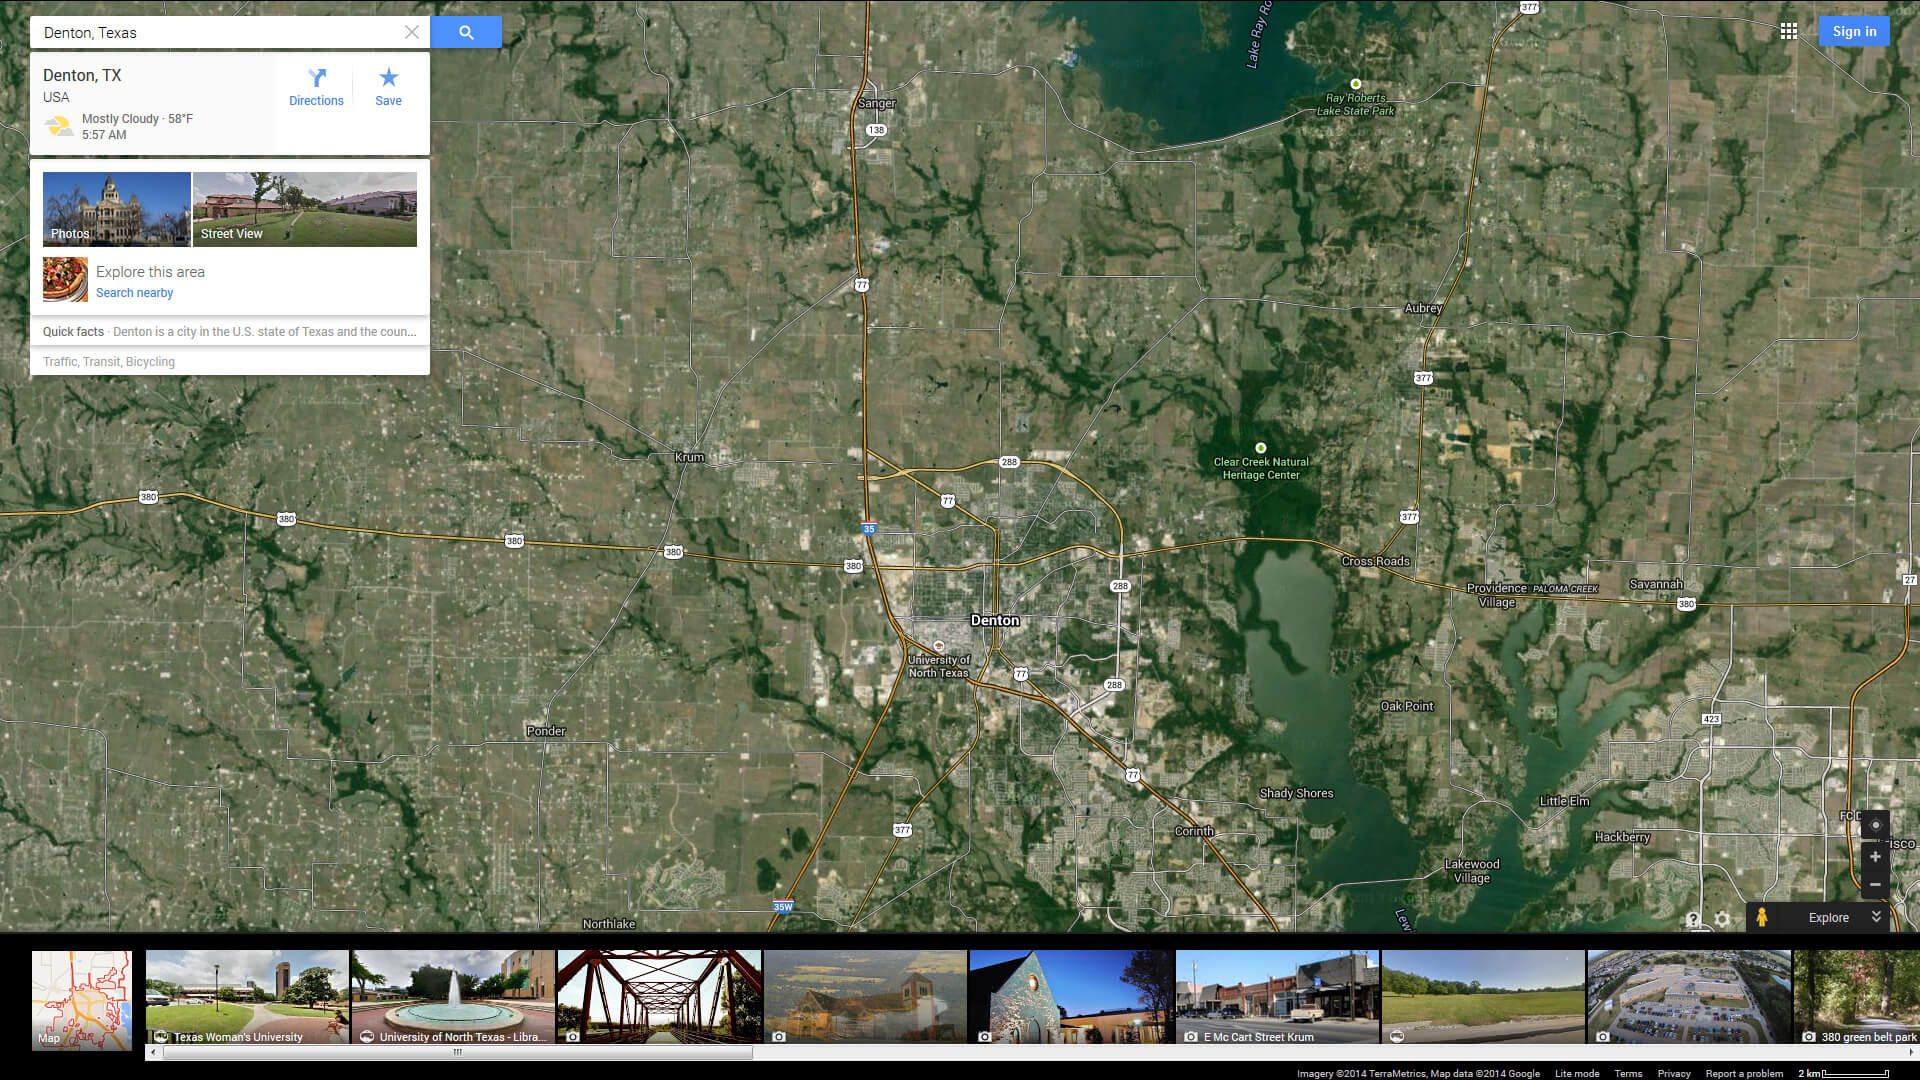This screenshot has height=1080, width=1920.
Task: Click the imagery strip horizontal scrollbar
Action: click(x=457, y=1052)
